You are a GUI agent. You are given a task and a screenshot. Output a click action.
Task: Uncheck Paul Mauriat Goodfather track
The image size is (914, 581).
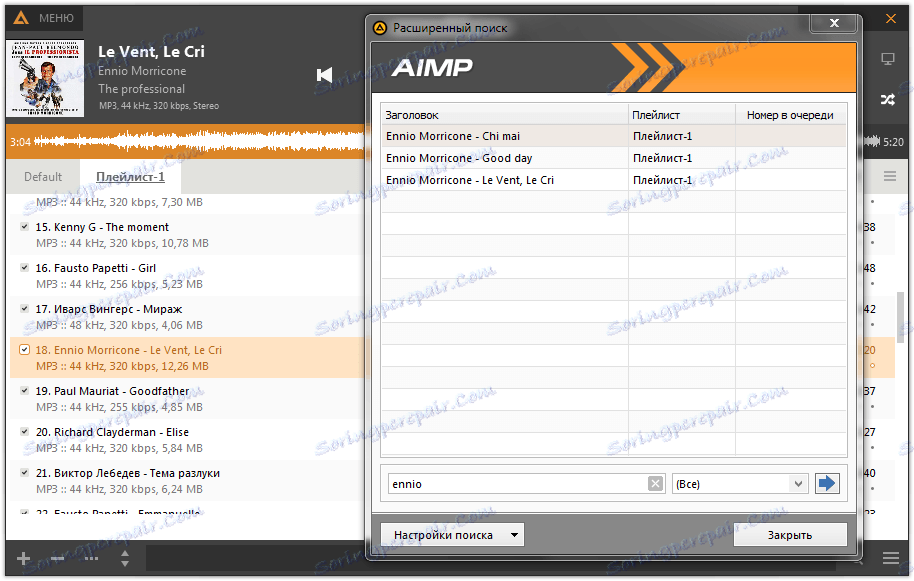pyautogui.click(x=23, y=390)
